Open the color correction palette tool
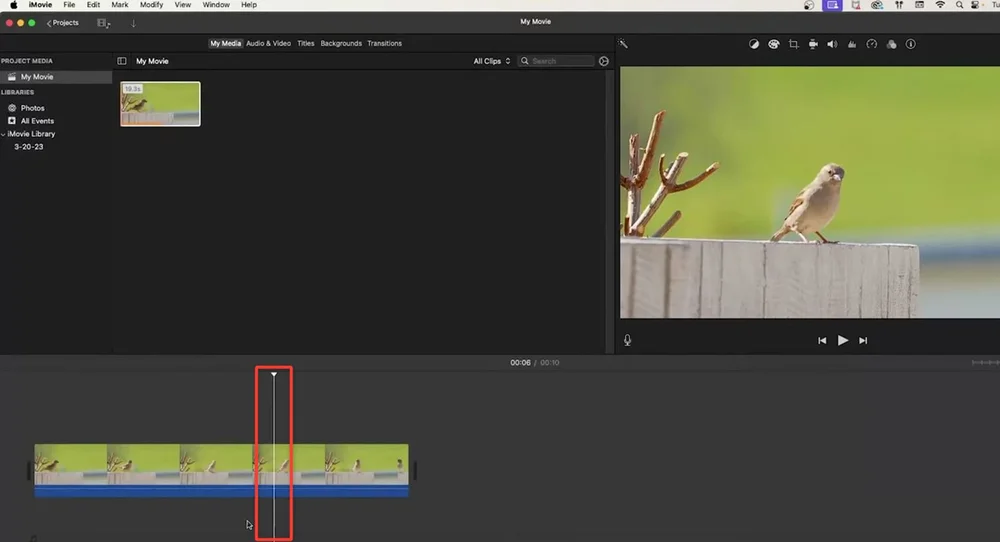Viewport: 1000px width, 542px height. pyautogui.click(x=774, y=44)
